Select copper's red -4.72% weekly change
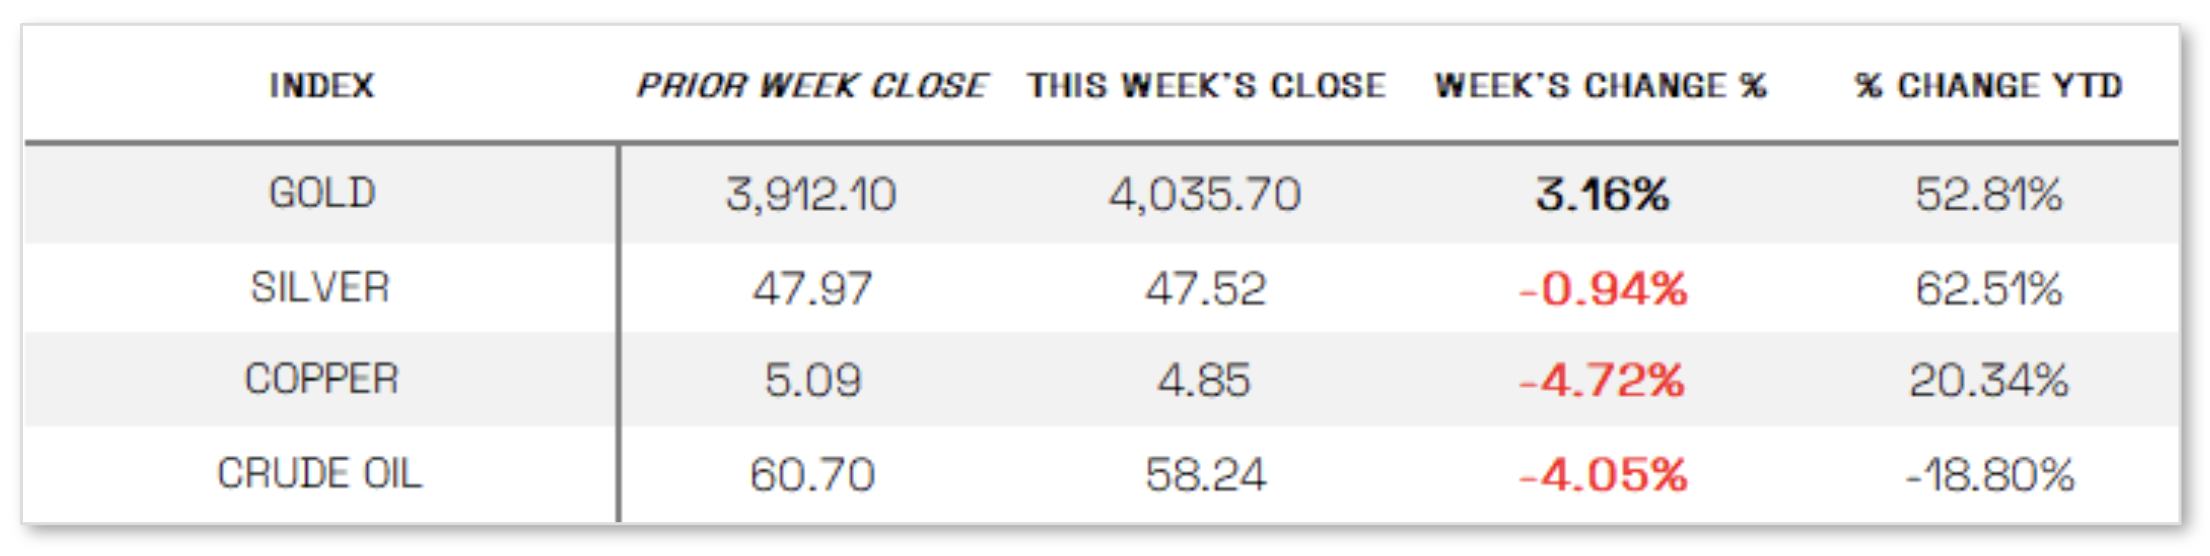This screenshot has width=2210, height=556. tap(1601, 380)
